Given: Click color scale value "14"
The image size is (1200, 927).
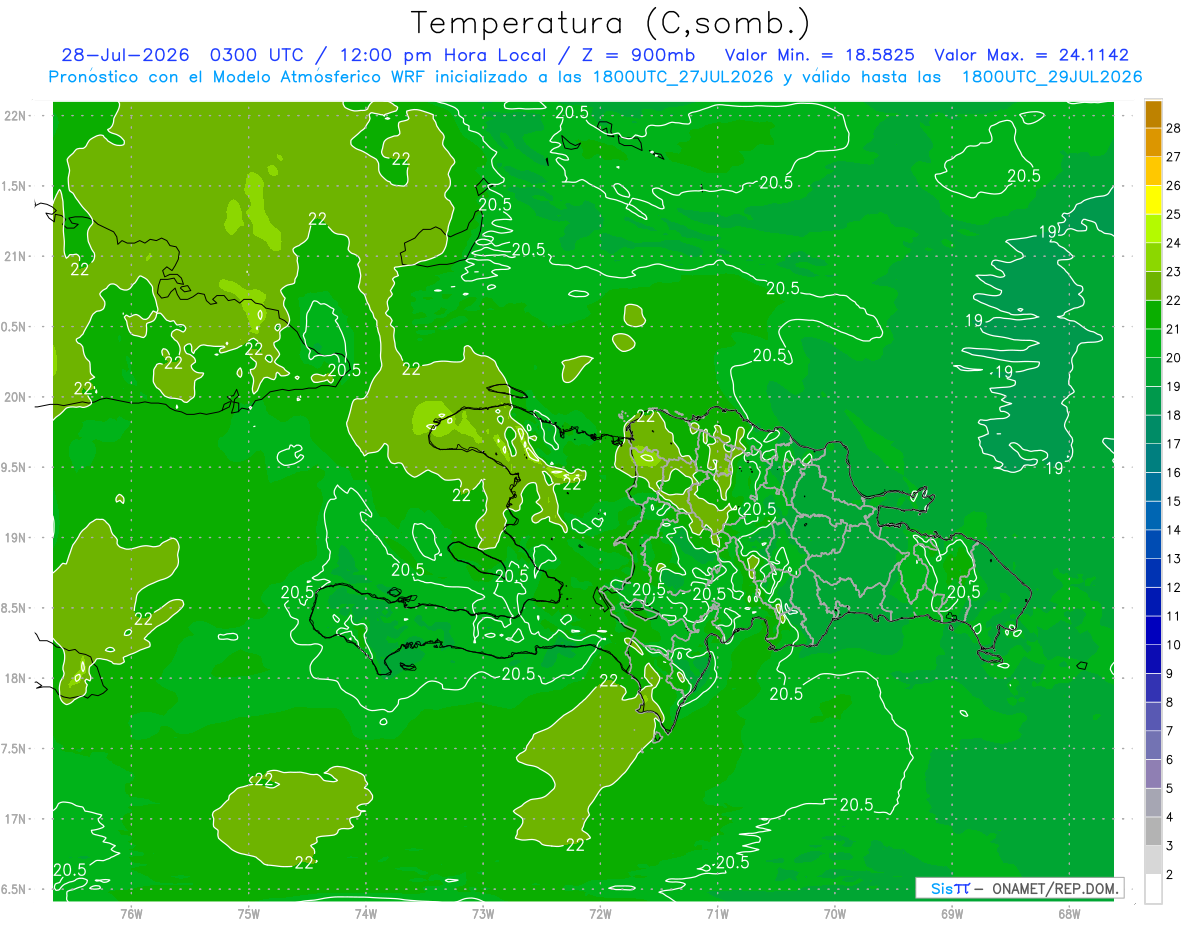Looking at the screenshot, I should pos(1174,530).
